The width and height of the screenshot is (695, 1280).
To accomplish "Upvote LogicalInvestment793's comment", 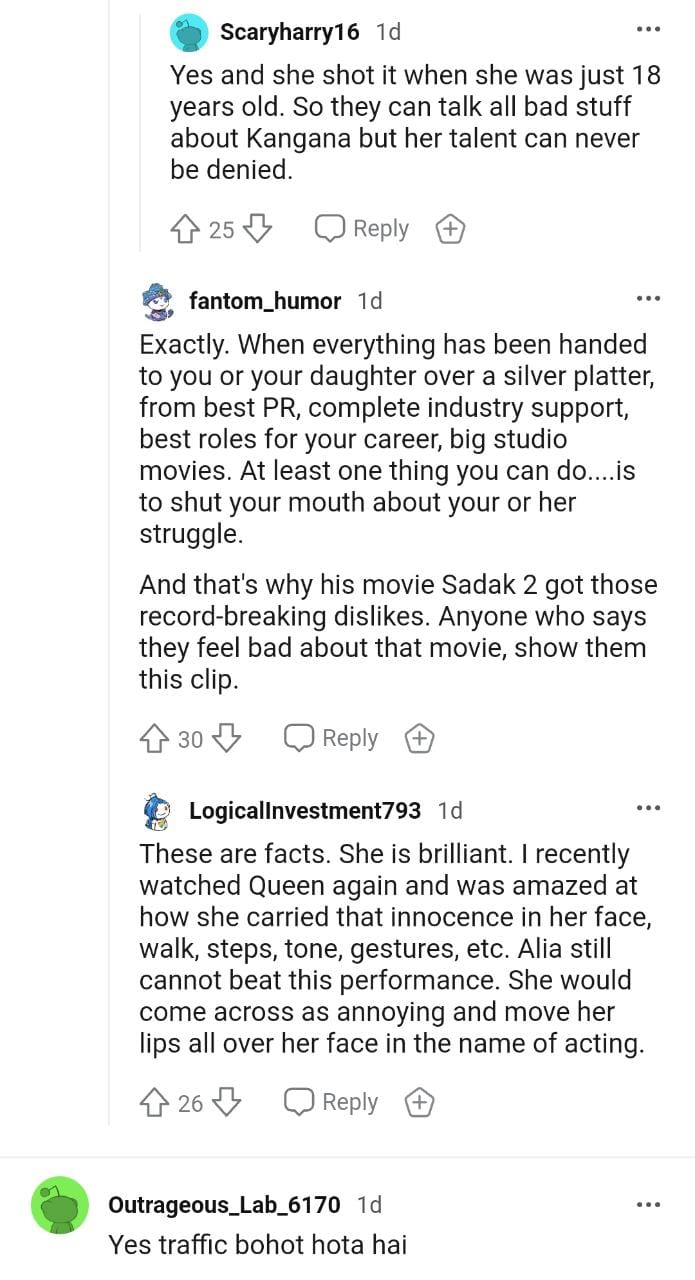I will (155, 1102).
